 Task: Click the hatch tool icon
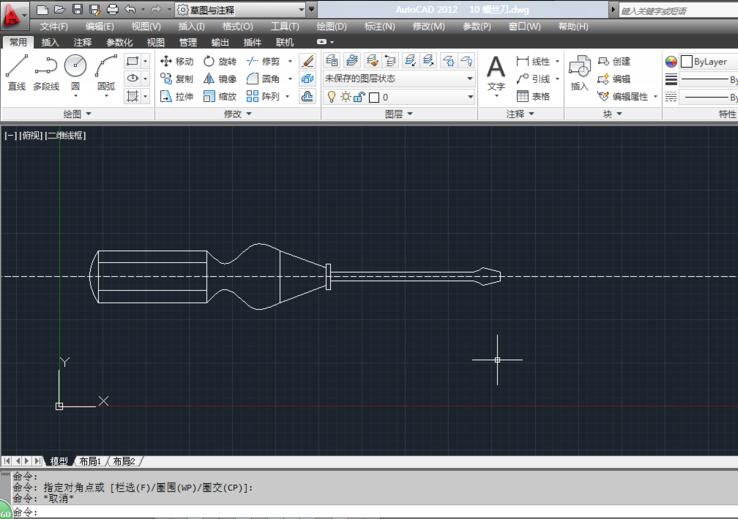coord(132,96)
